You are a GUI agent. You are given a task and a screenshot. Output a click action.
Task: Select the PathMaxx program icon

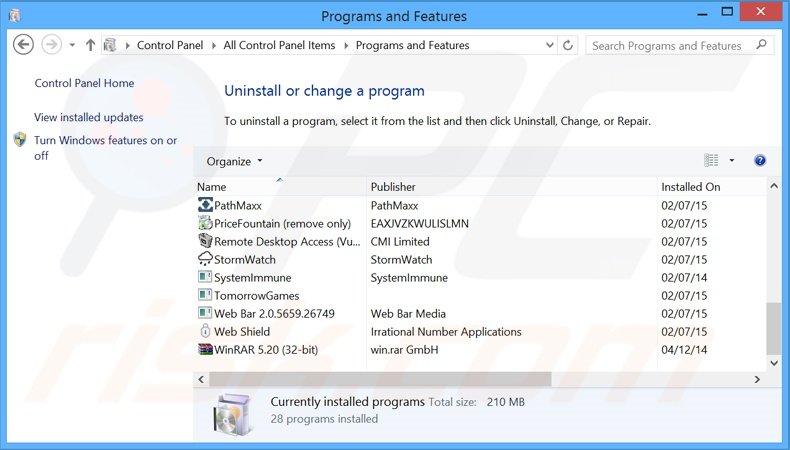coord(205,205)
